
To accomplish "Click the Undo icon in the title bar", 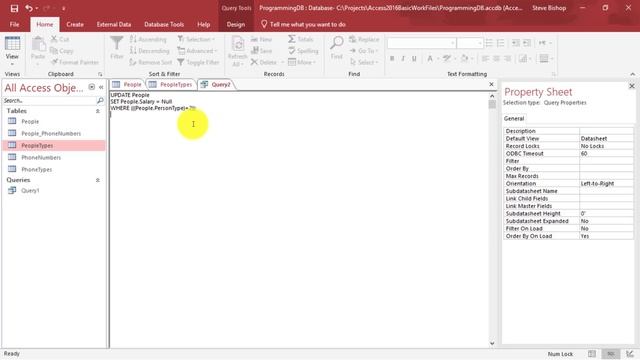I will [29, 8].
